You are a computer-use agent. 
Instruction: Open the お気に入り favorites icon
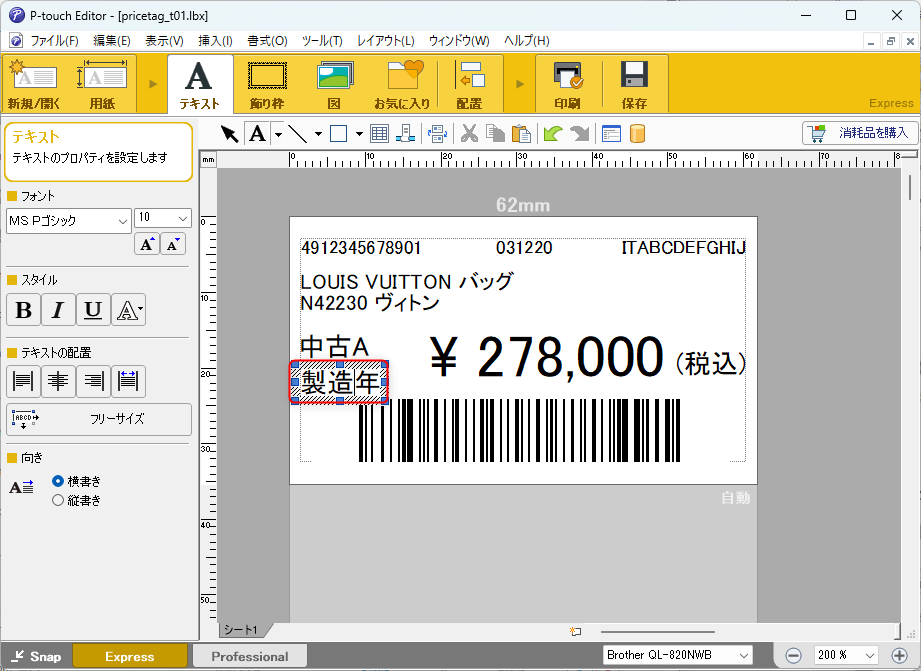403,84
